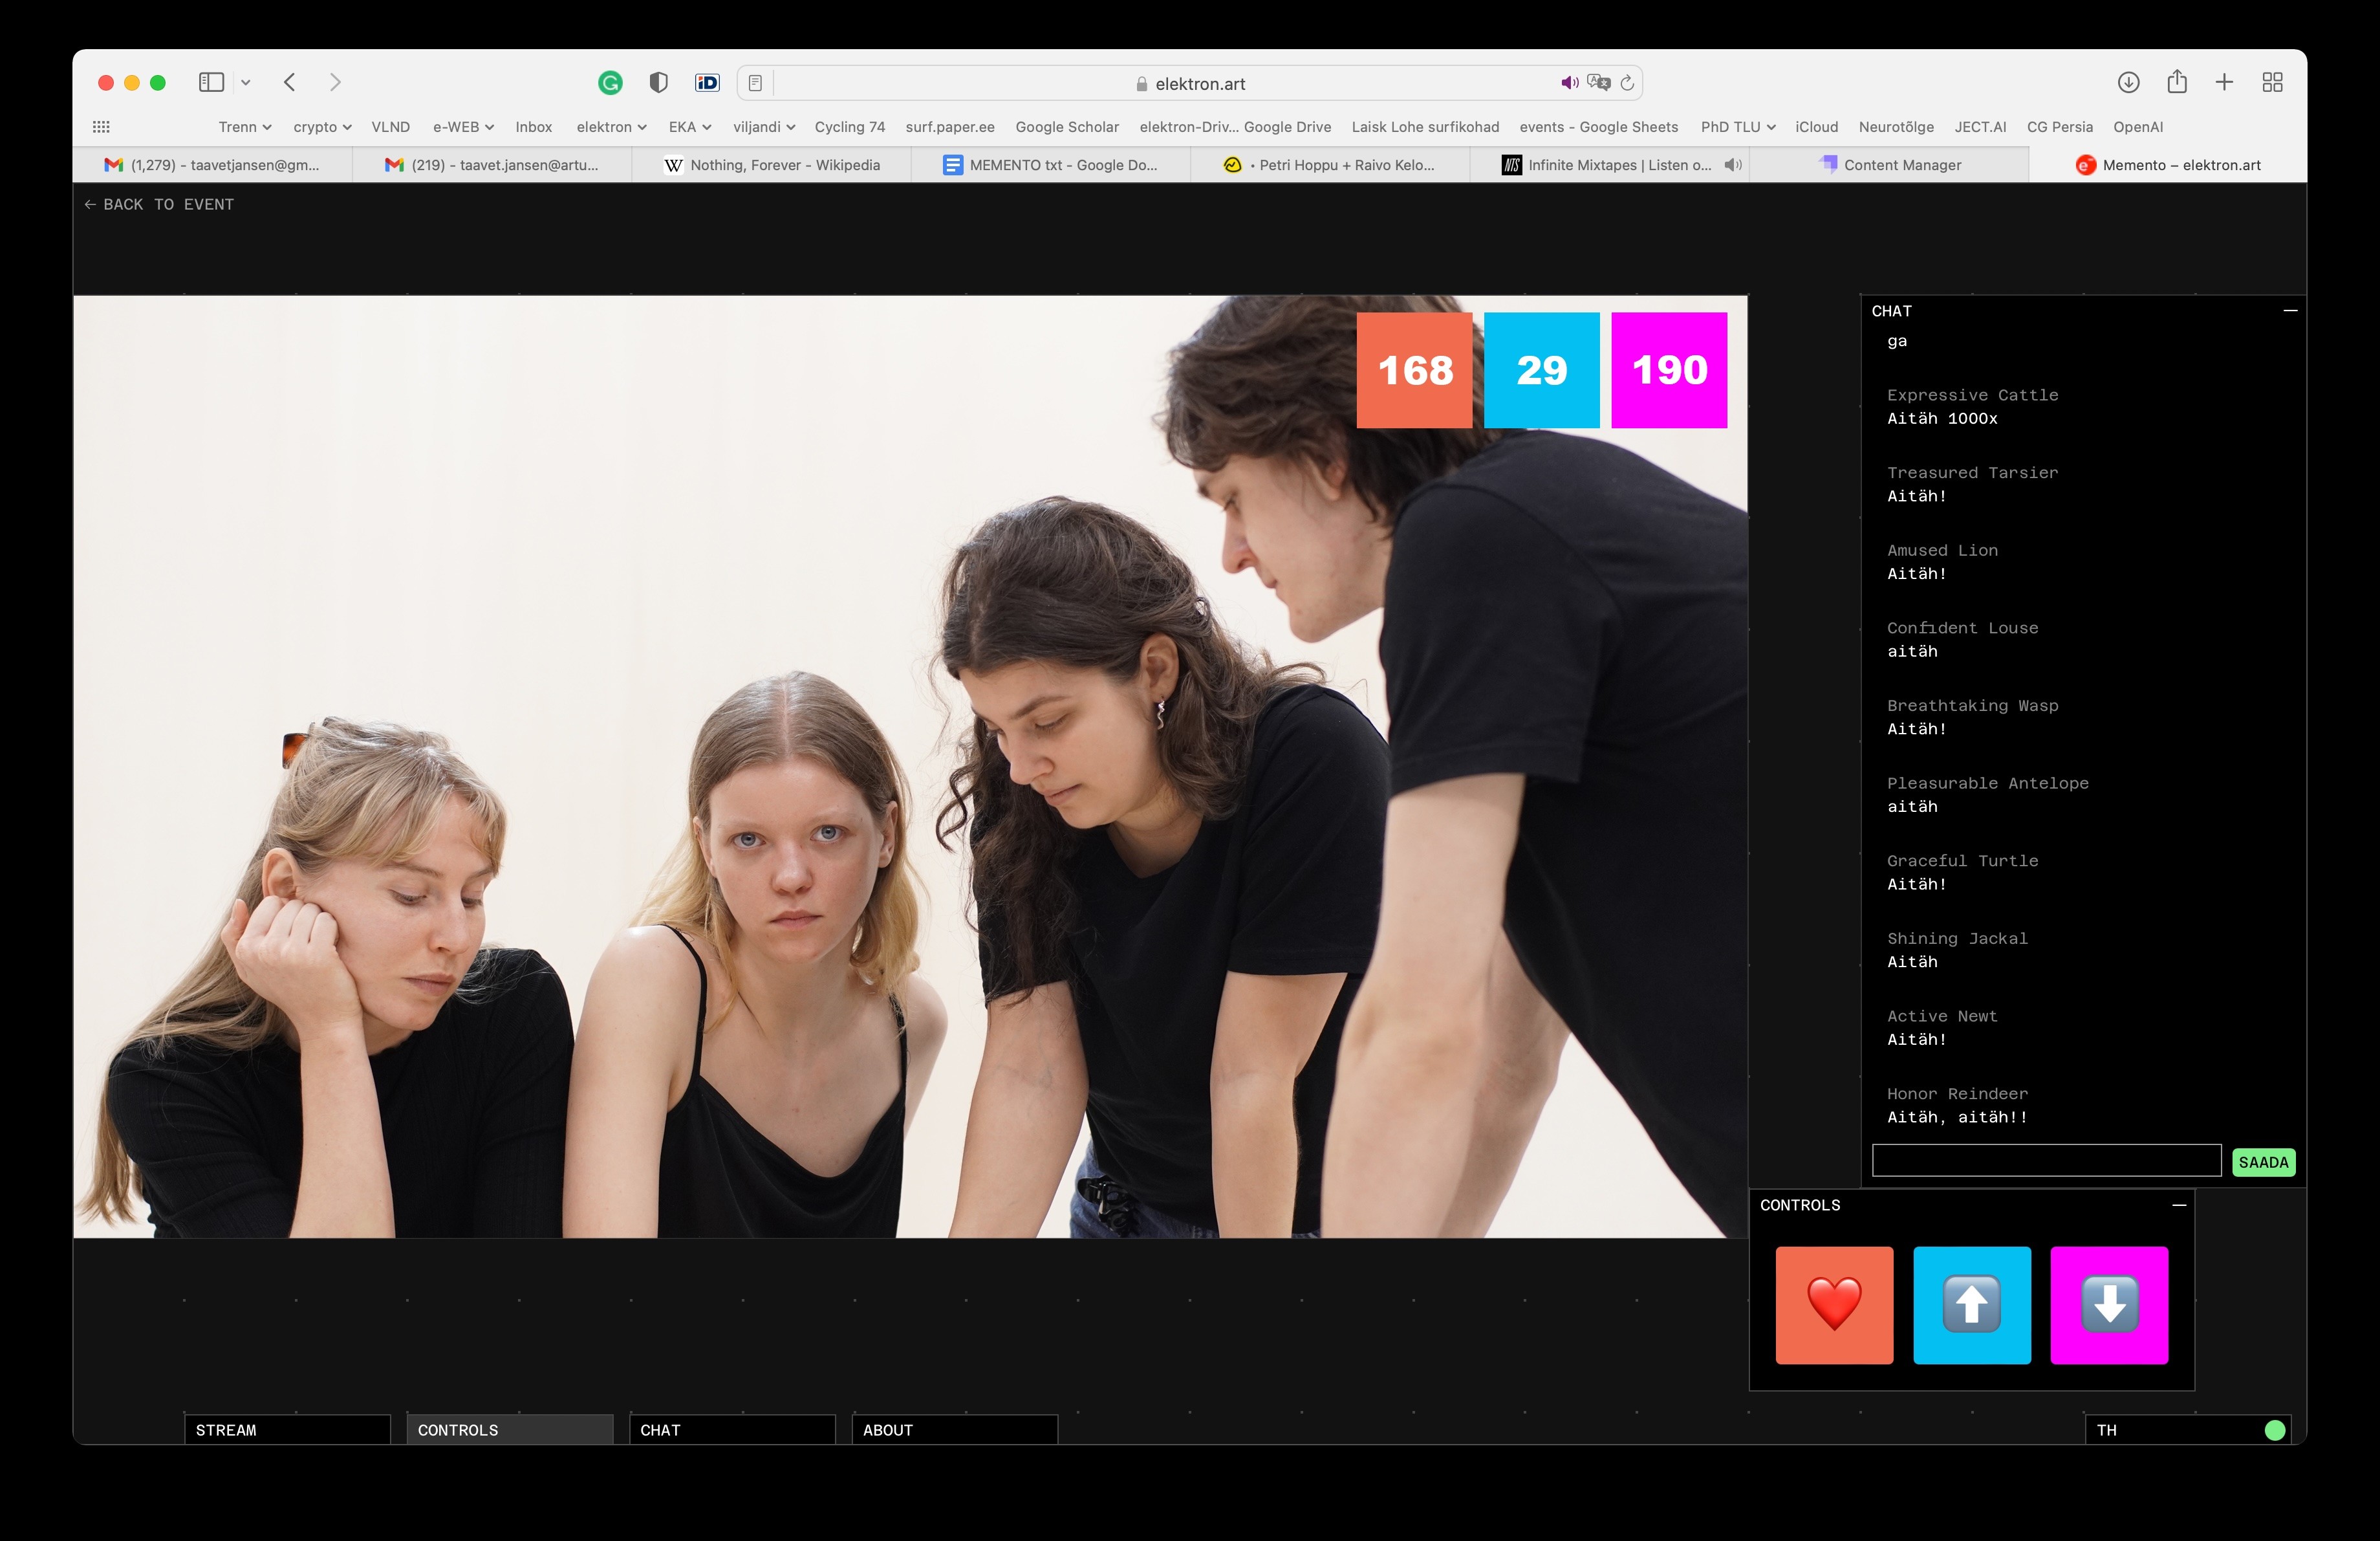Switch to the Content Manager tab
Image resolution: width=2380 pixels, height=1541 pixels.
click(1889, 165)
